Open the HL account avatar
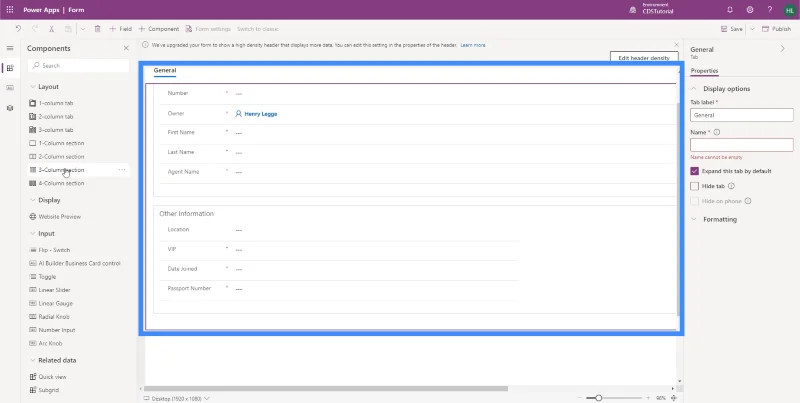Screen dimensions: 800x403 tap(789, 10)
